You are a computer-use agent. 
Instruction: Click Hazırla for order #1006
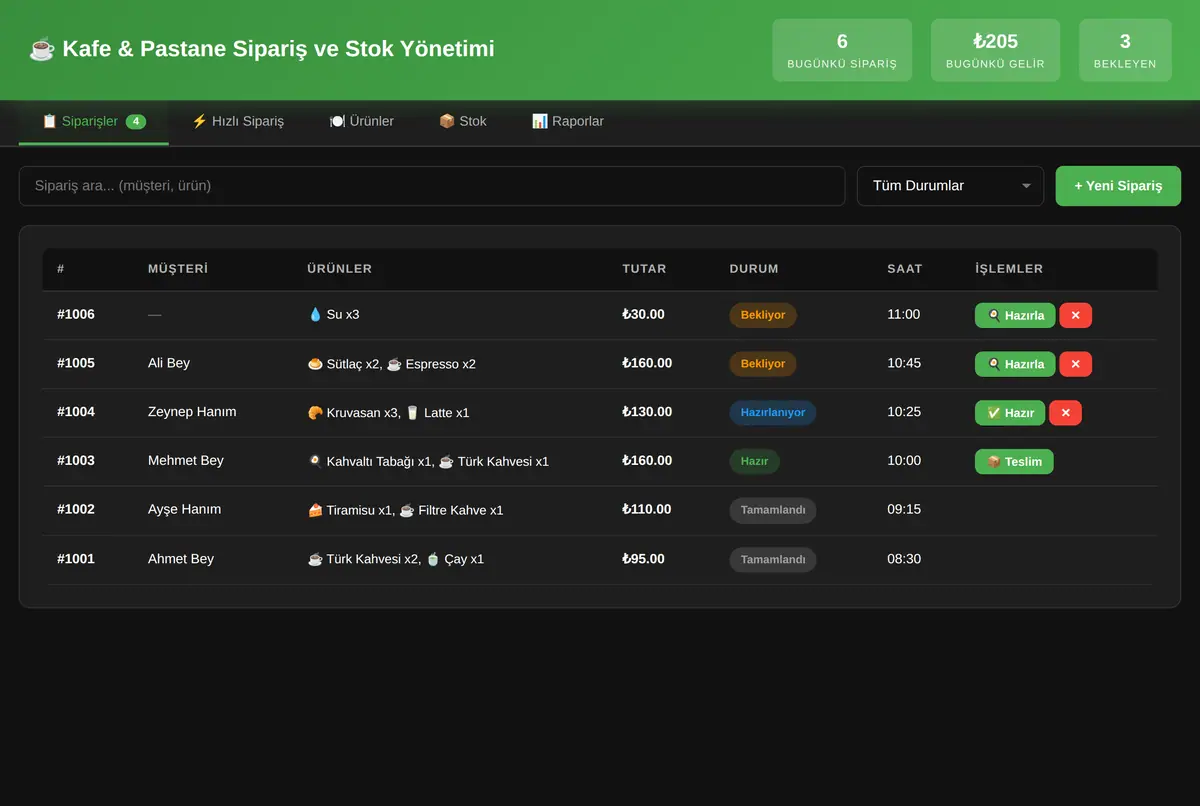pyautogui.click(x=1015, y=315)
